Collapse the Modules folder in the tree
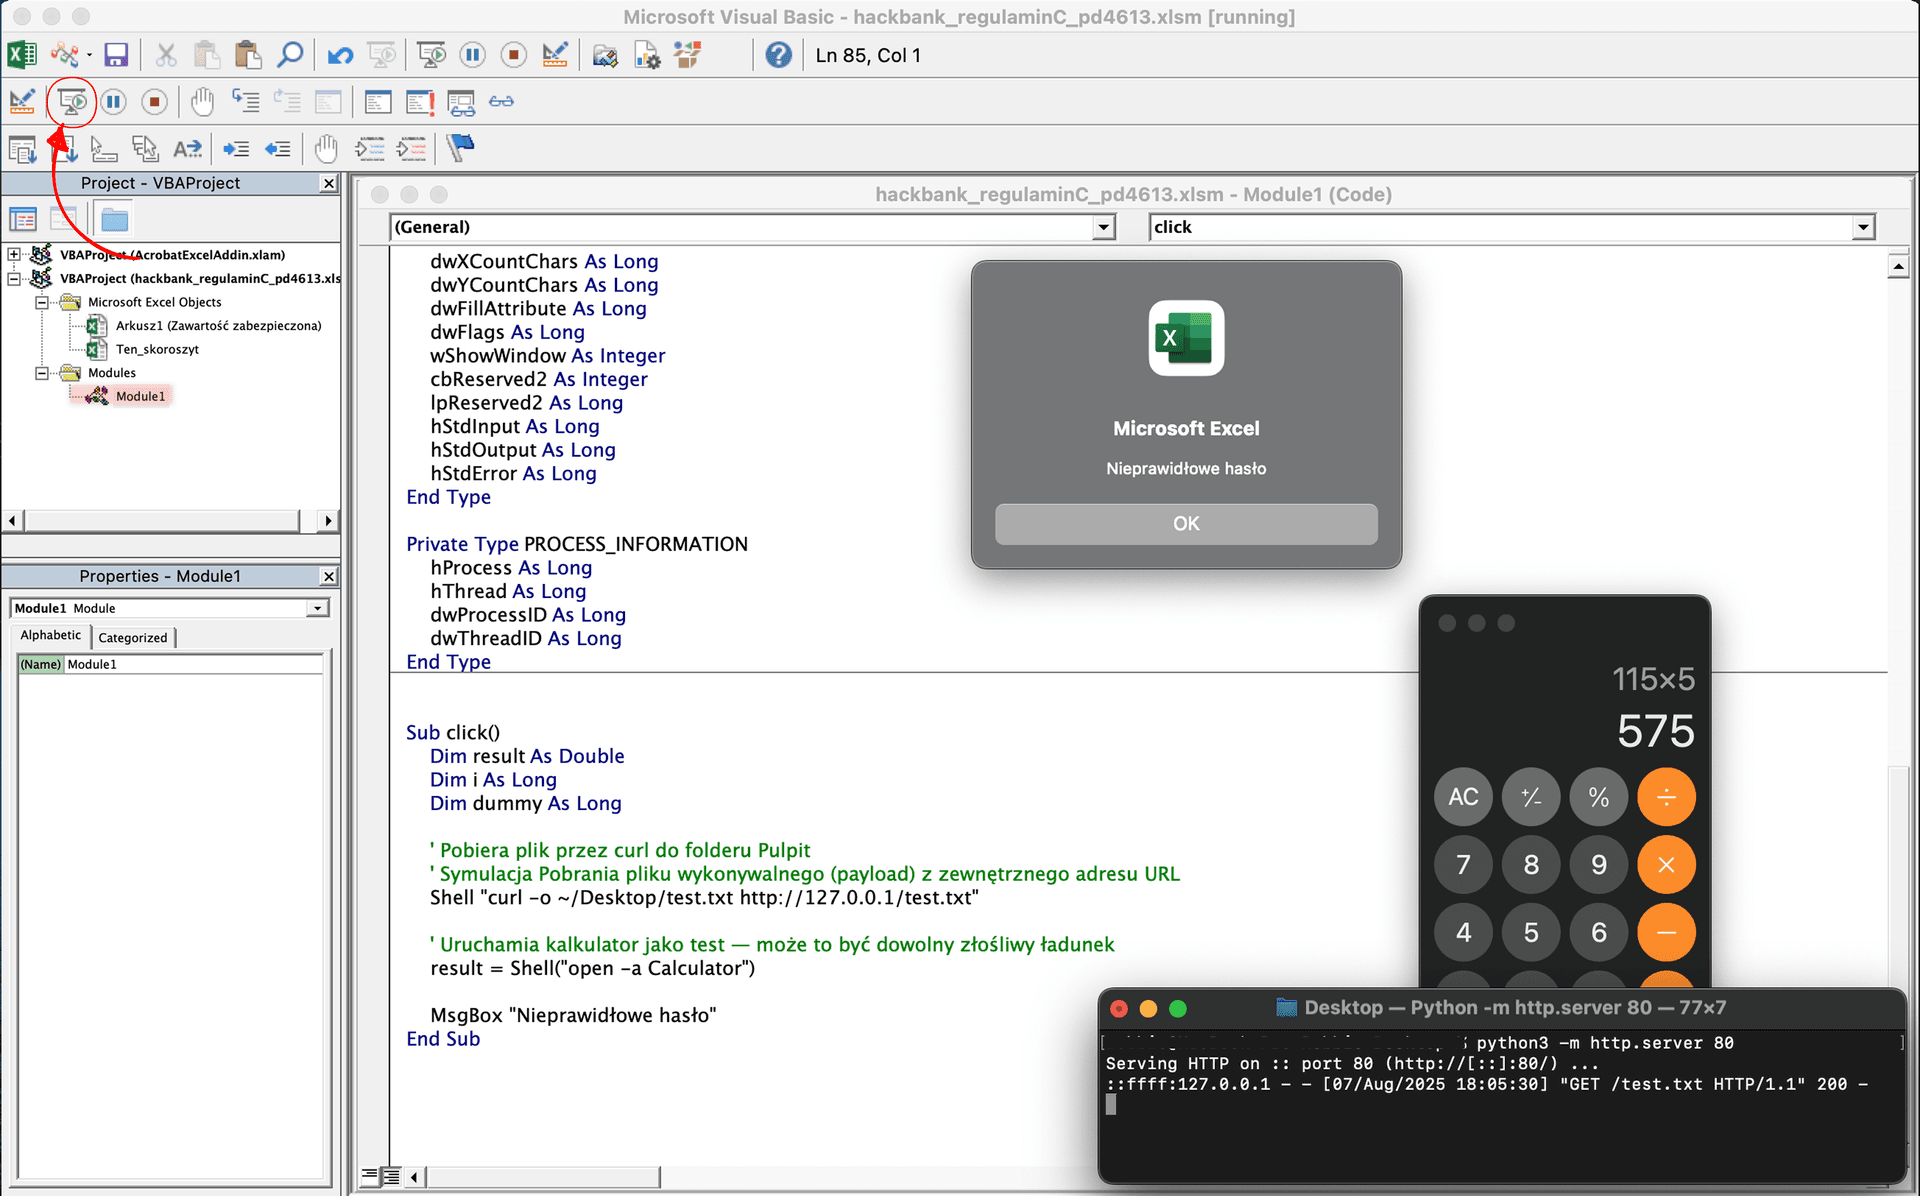The height and width of the screenshot is (1196, 1920). point(42,373)
